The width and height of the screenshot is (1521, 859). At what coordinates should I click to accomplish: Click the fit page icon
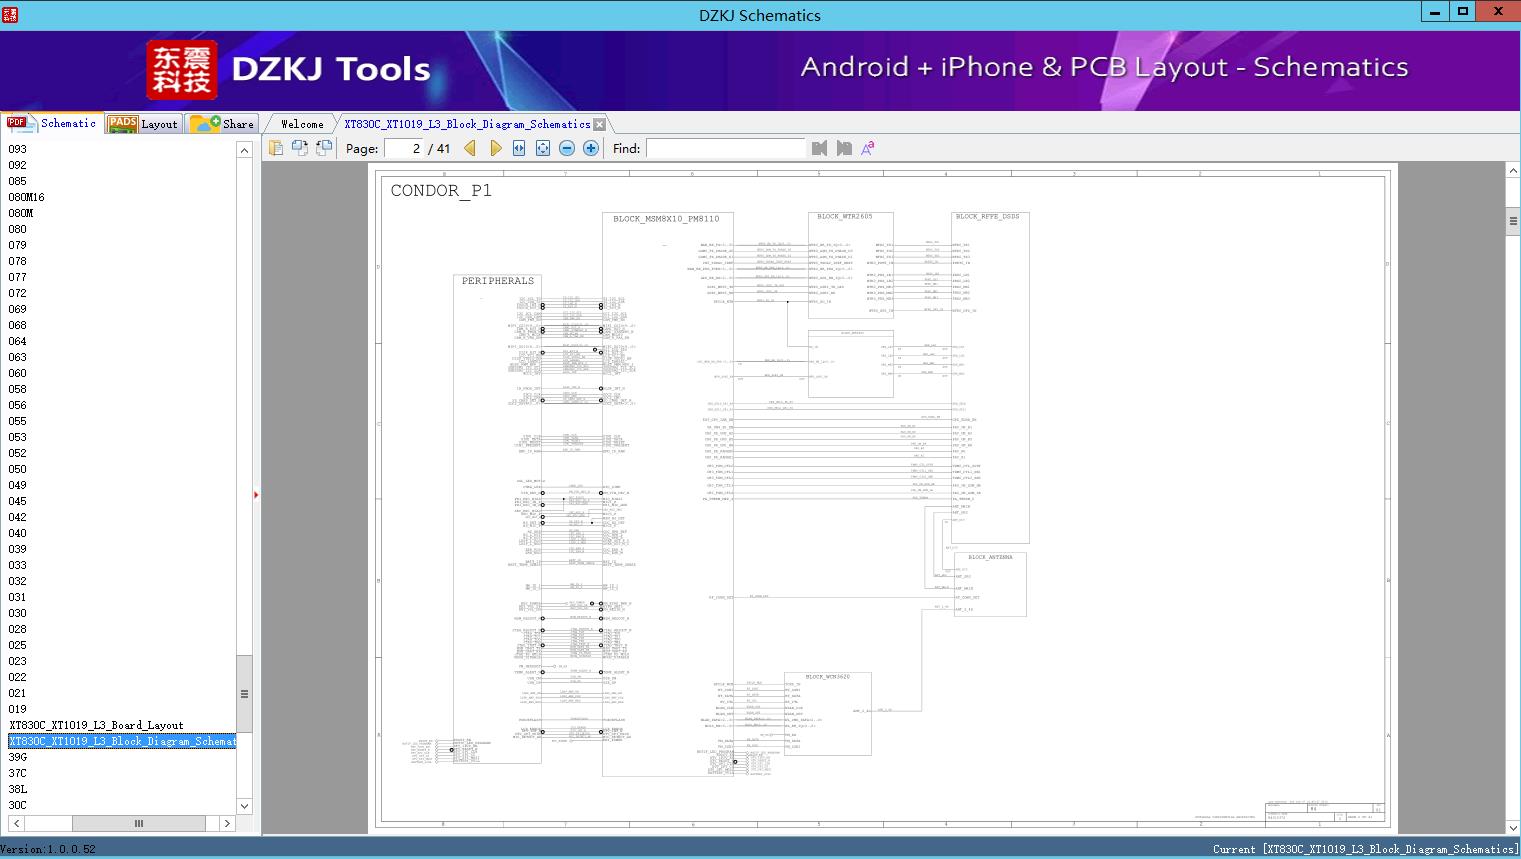click(x=543, y=148)
